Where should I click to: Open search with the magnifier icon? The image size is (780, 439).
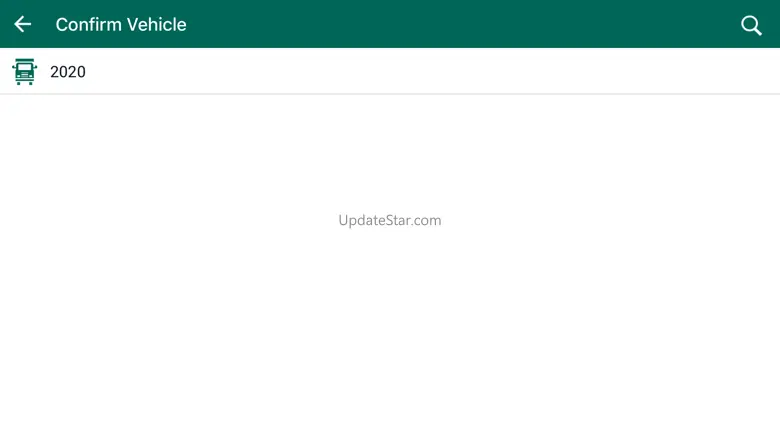751,25
